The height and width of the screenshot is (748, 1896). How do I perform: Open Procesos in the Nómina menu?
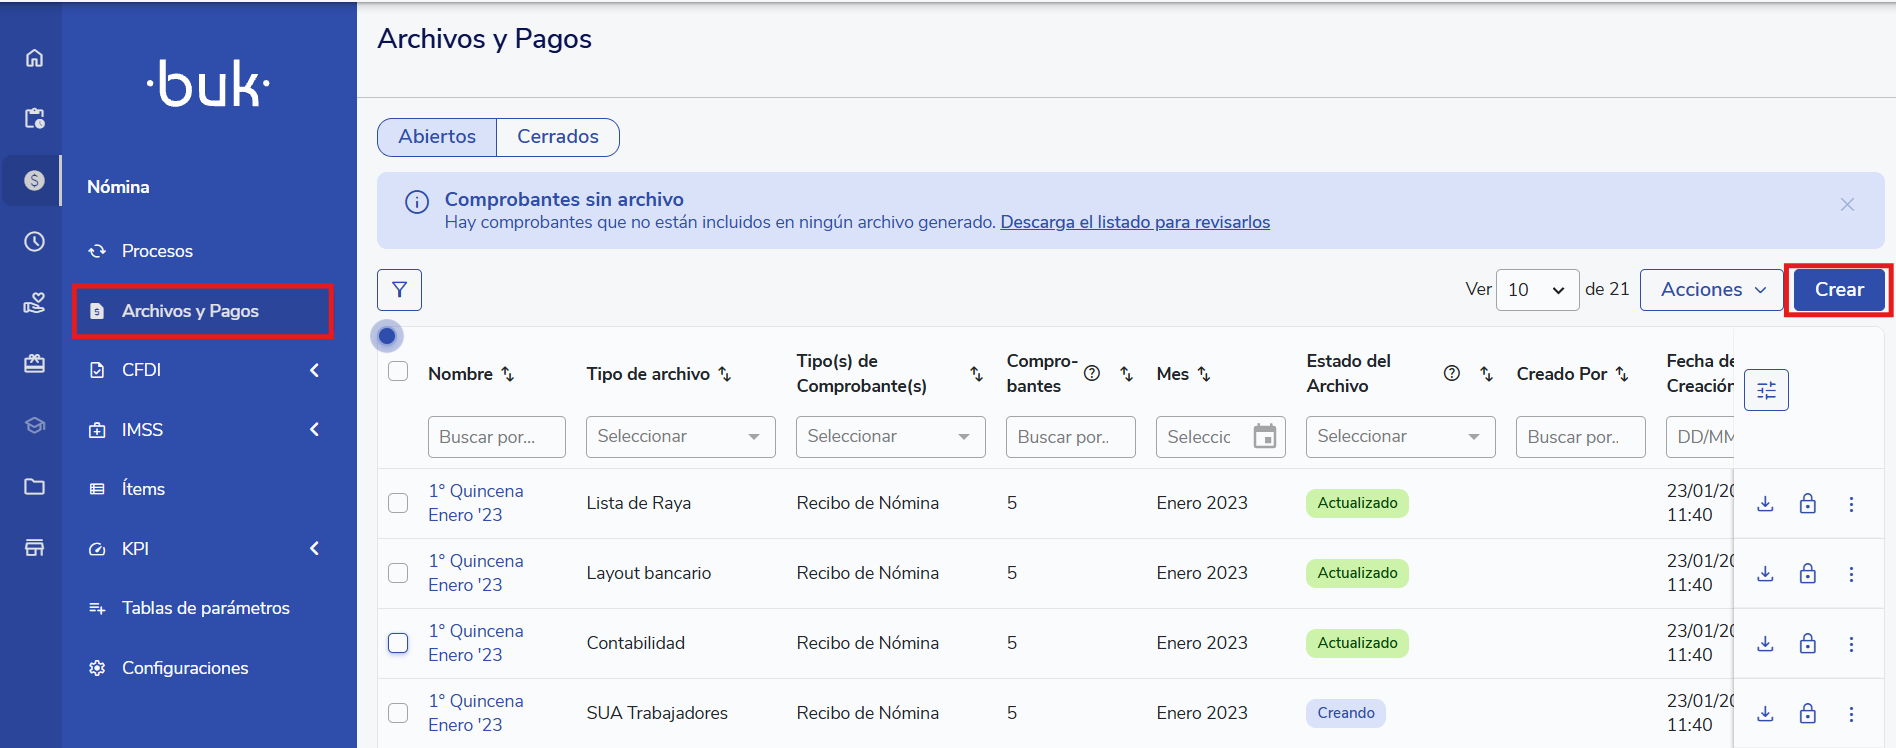tap(157, 251)
